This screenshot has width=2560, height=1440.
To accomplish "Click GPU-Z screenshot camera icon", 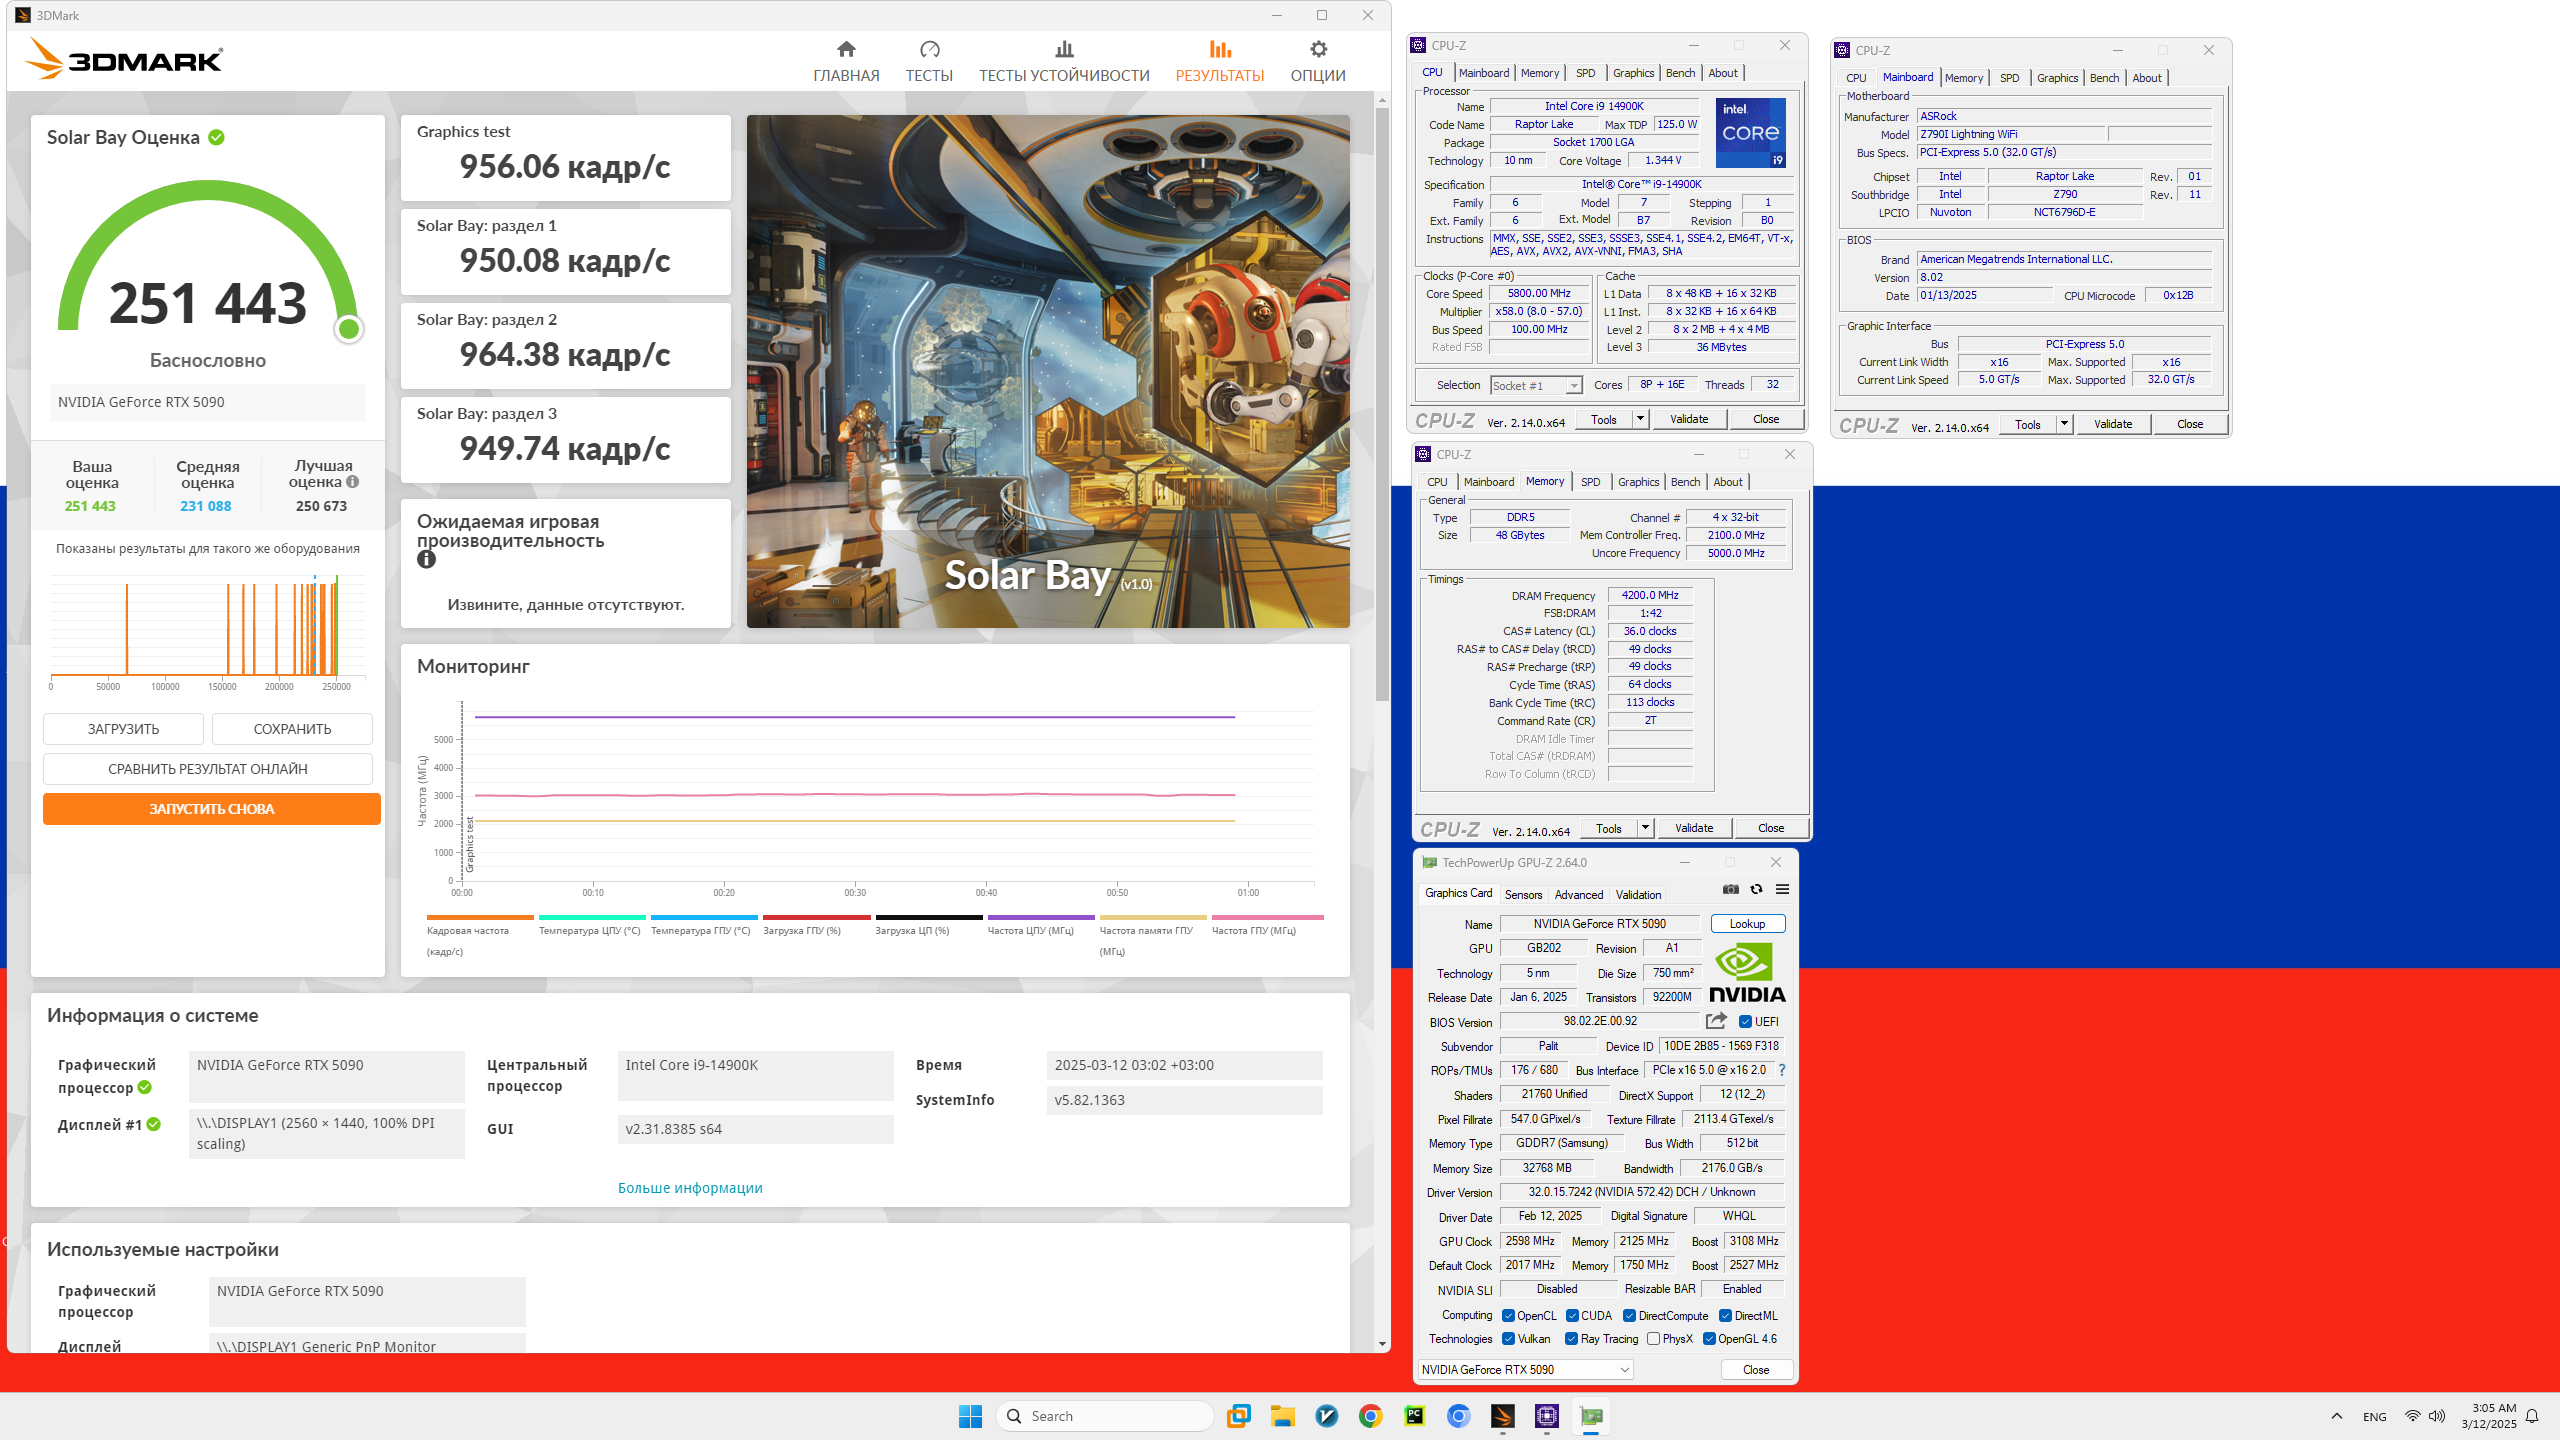I will tap(1731, 889).
